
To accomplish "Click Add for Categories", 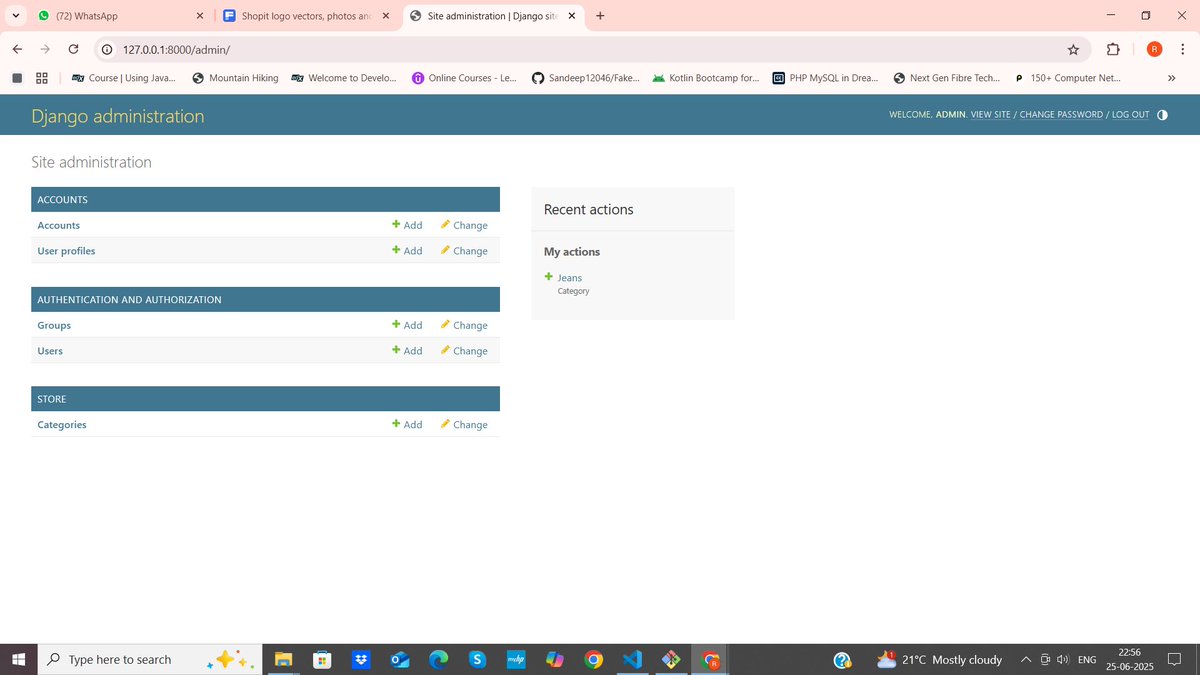I will click(407, 425).
